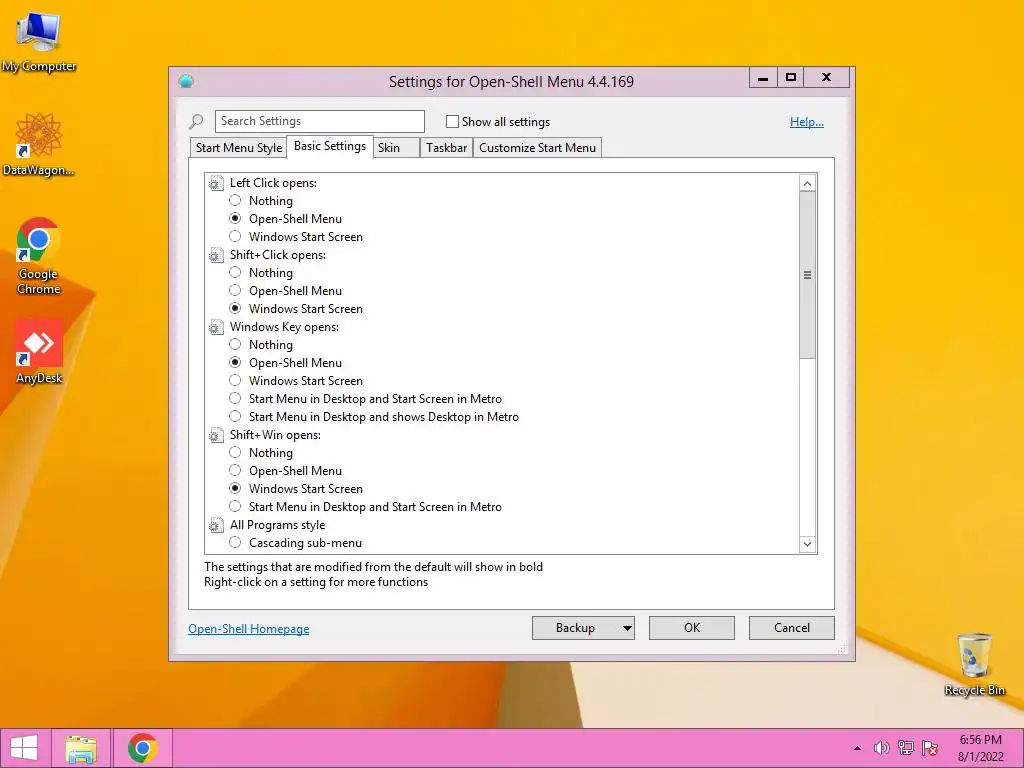Click the "Windows Key opens:" heading text

point(284,327)
